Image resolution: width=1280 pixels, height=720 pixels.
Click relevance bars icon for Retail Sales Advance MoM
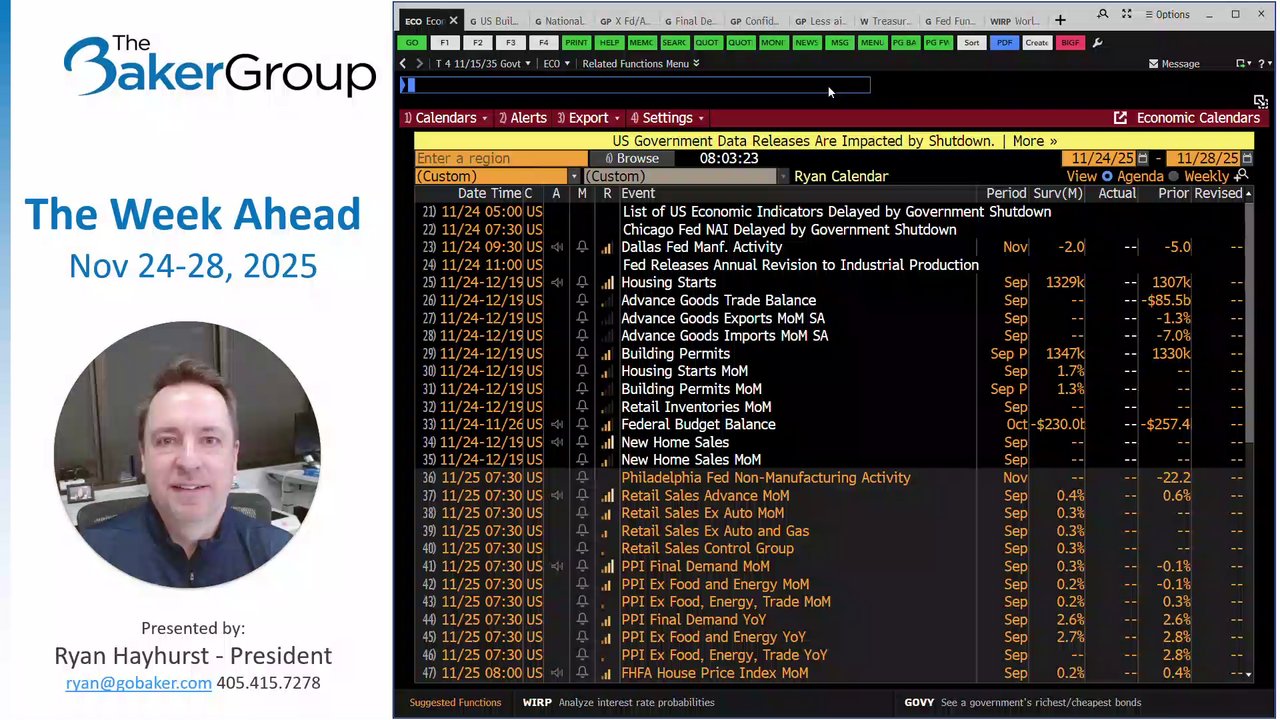[x=607, y=496]
